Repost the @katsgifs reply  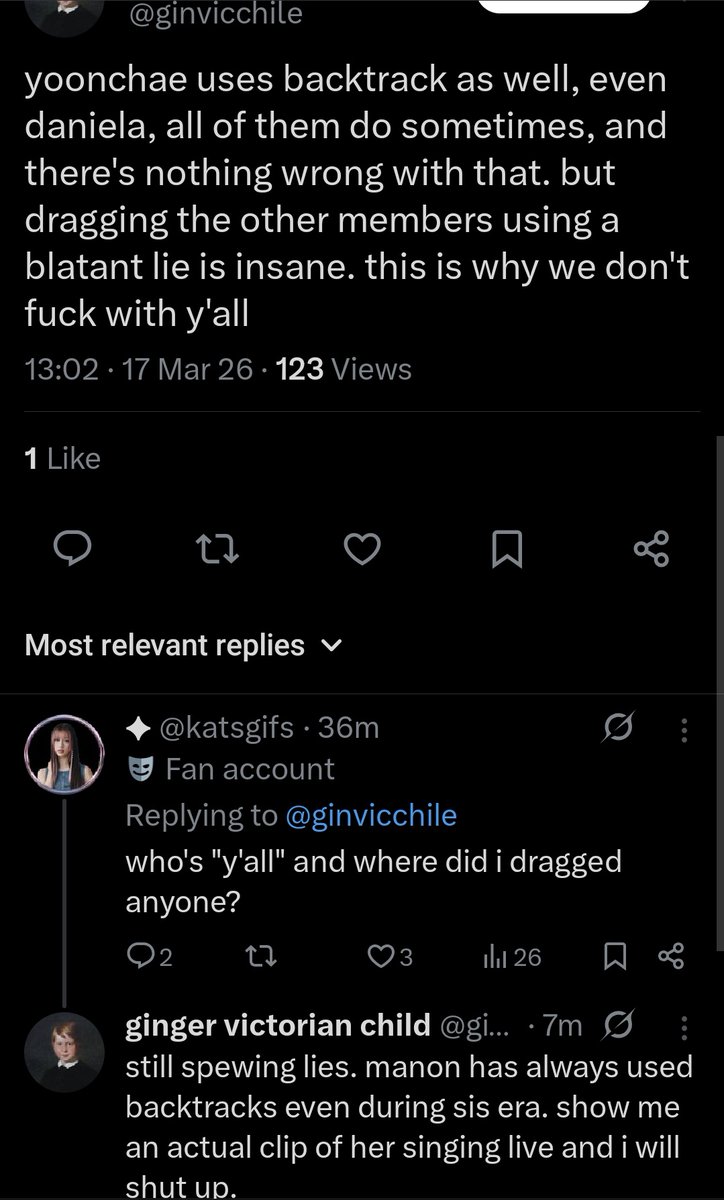click(264, 957)
